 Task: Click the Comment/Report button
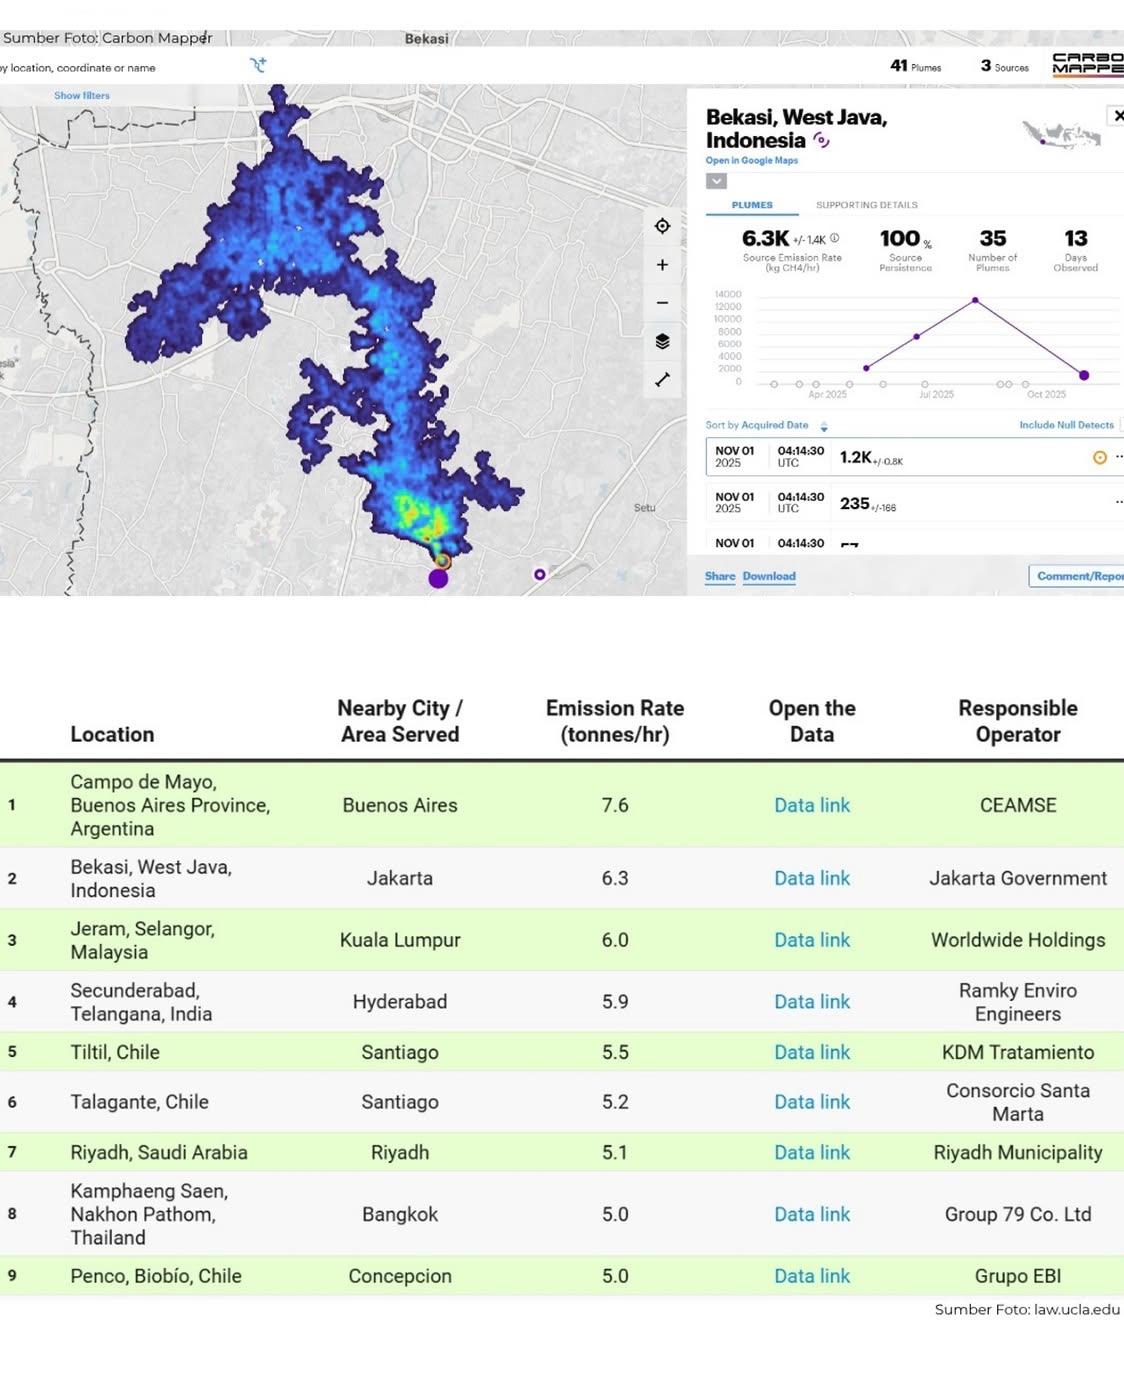click(1076, 576)
